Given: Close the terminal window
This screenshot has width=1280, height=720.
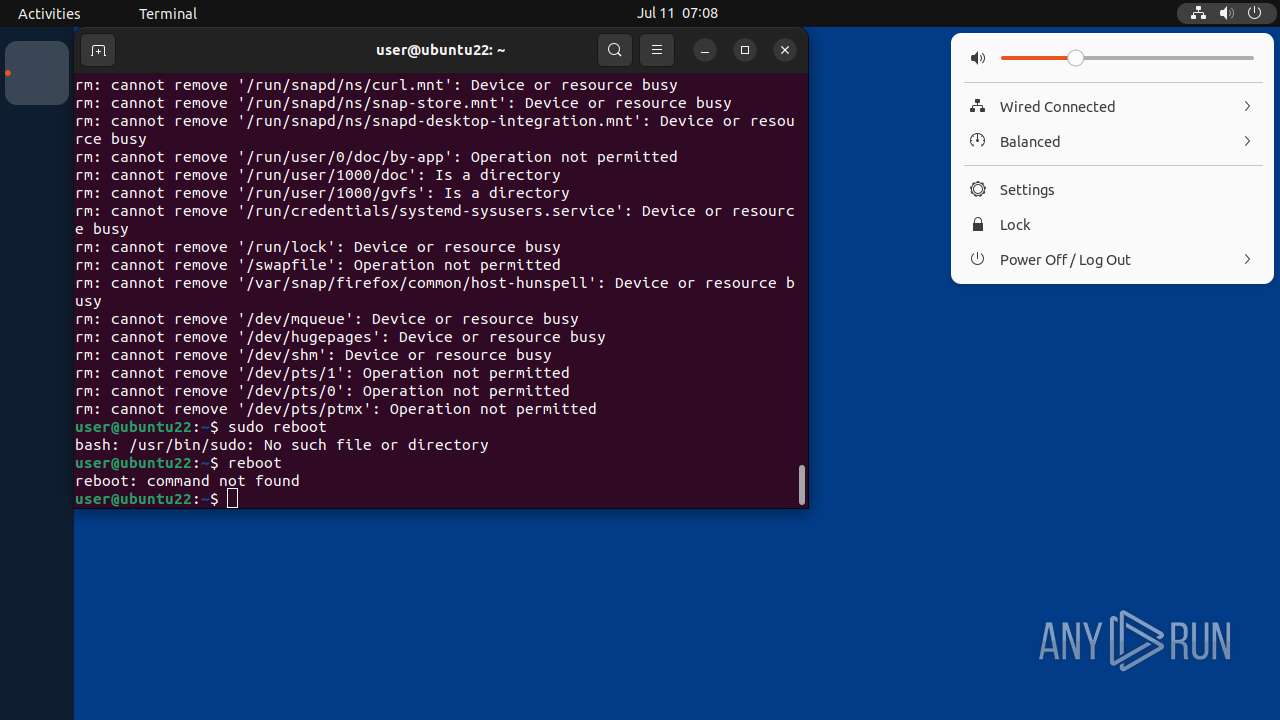Looking at the screenshot, I should pyautogui.click(x=785, y=50).
